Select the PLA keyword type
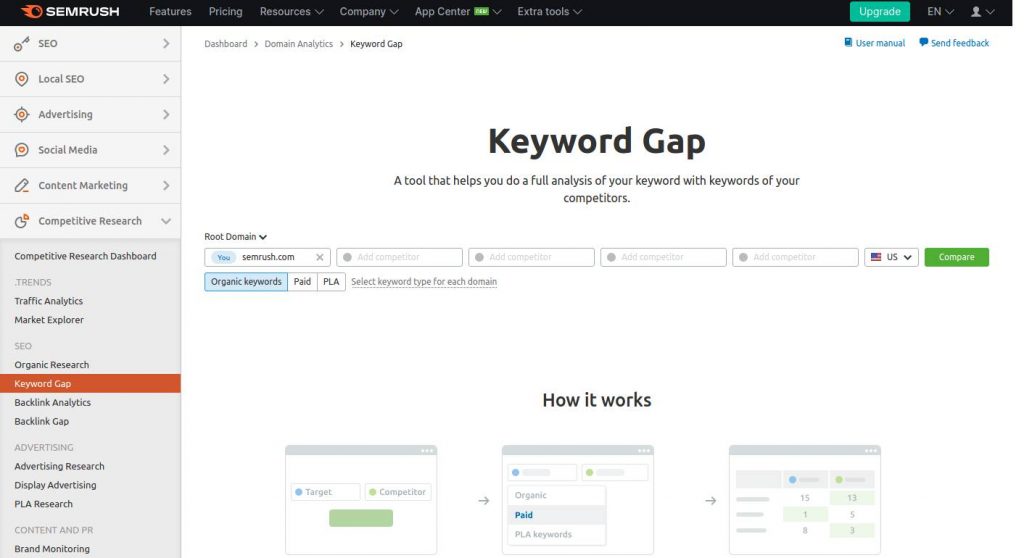The image size is (1024, 558). [331, 282]
